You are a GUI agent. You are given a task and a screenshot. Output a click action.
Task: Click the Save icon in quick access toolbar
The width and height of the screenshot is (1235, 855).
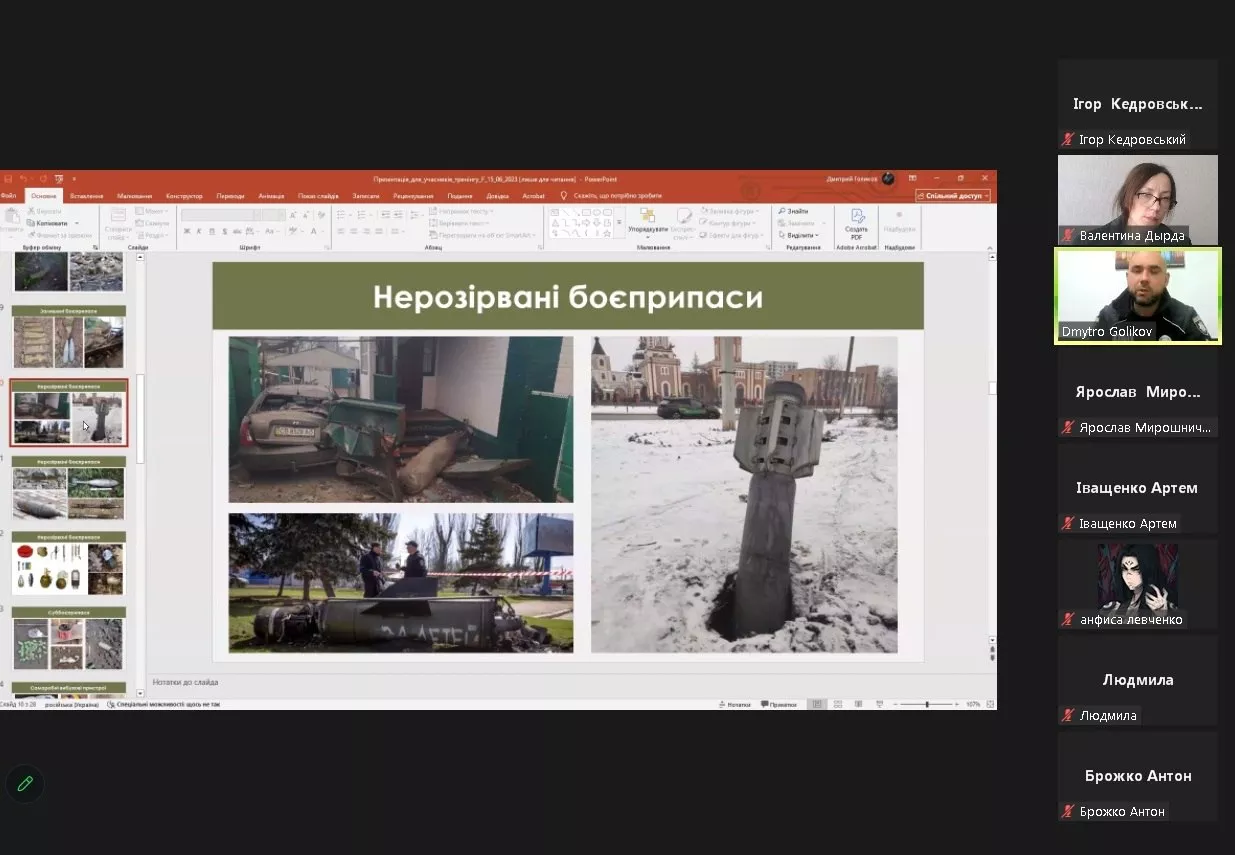click(x=8, y=178)
